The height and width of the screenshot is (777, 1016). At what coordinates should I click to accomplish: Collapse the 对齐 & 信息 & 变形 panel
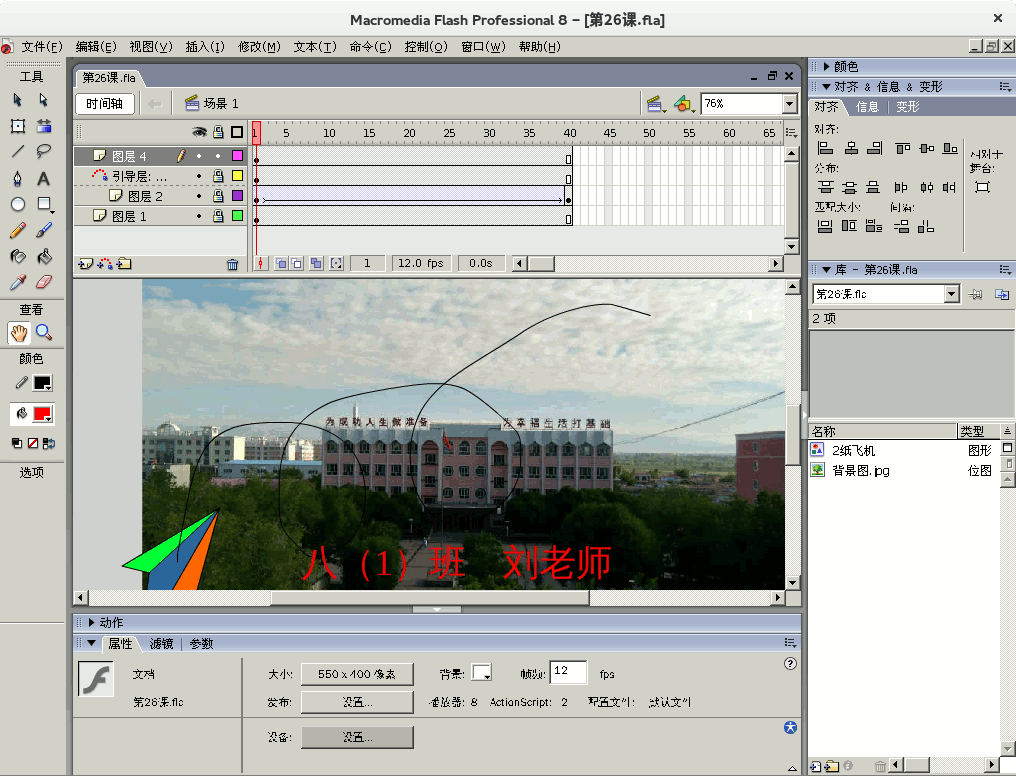point(826,87)
